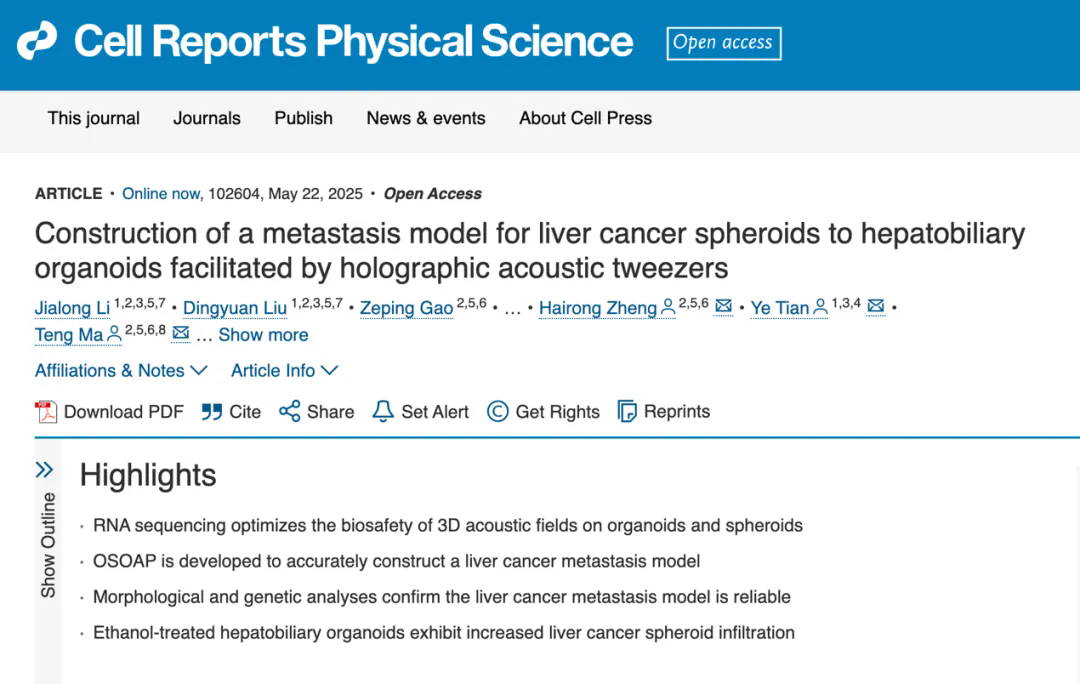Image resolution: width=1080 pixels, height=684 pixels.
Task: Click the About Cell Press menu item
Action: click(585, 118)
